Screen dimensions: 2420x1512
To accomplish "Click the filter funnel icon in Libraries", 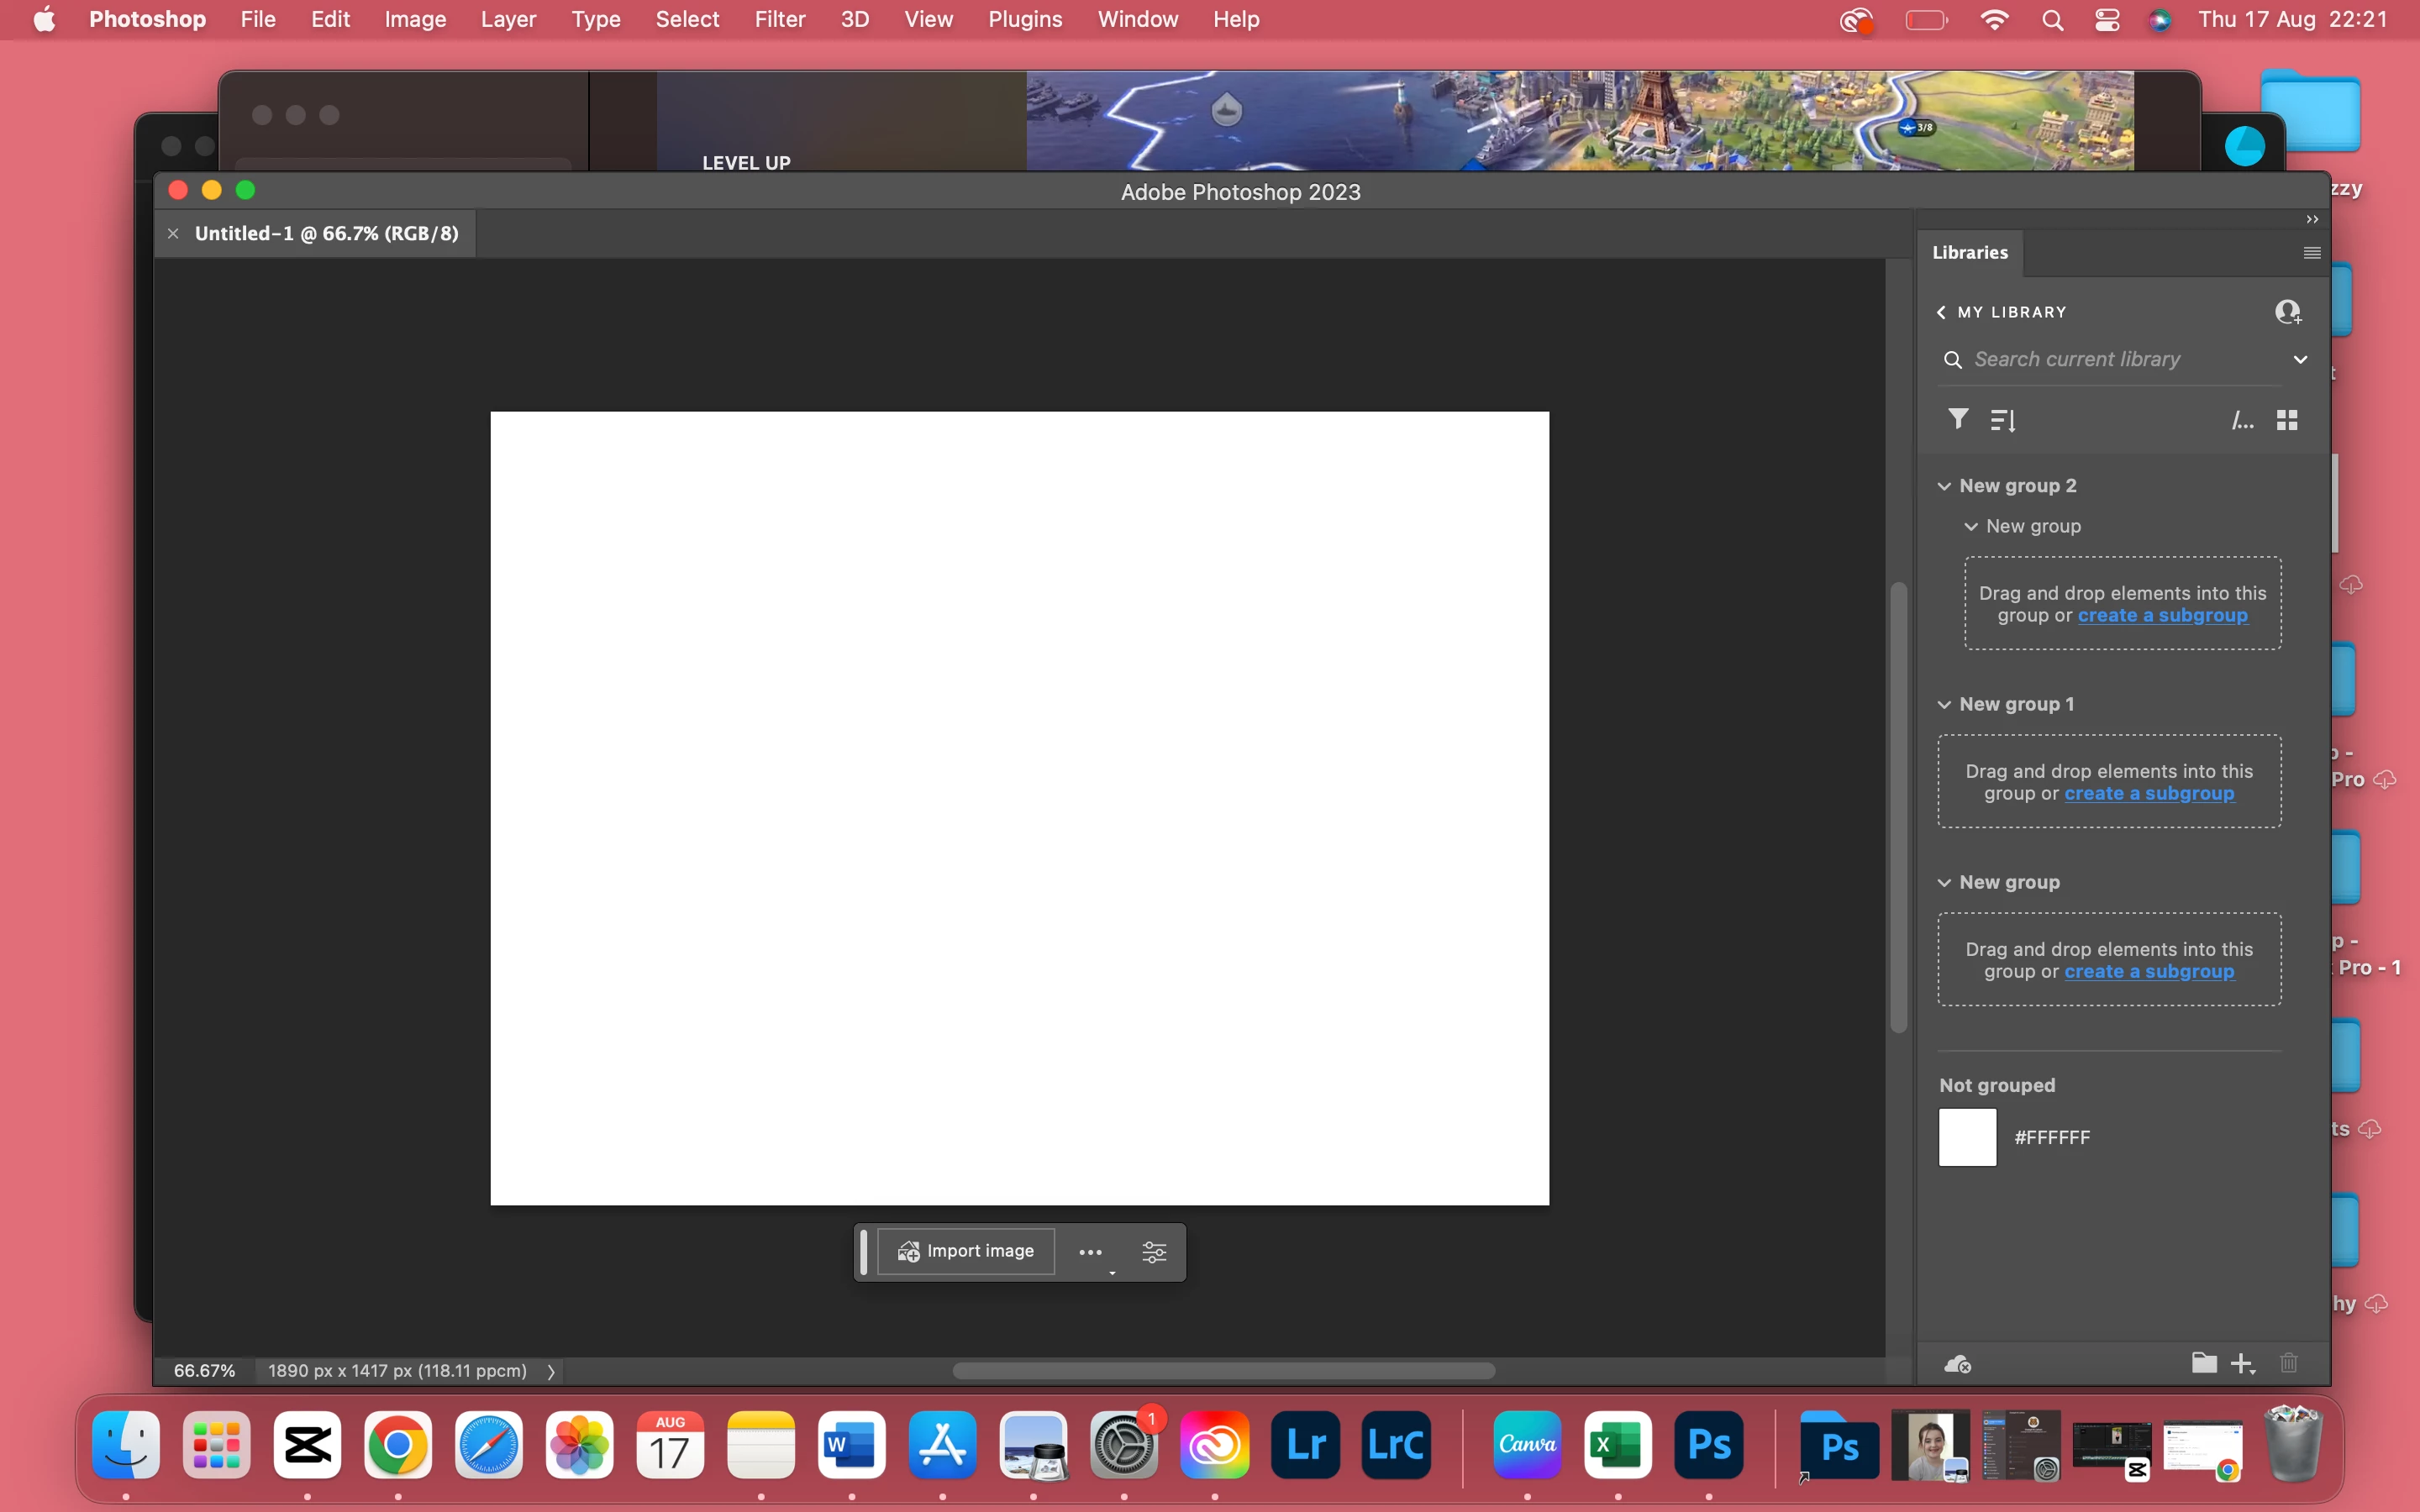I will pyautogui.click(x=1958, y=419).
